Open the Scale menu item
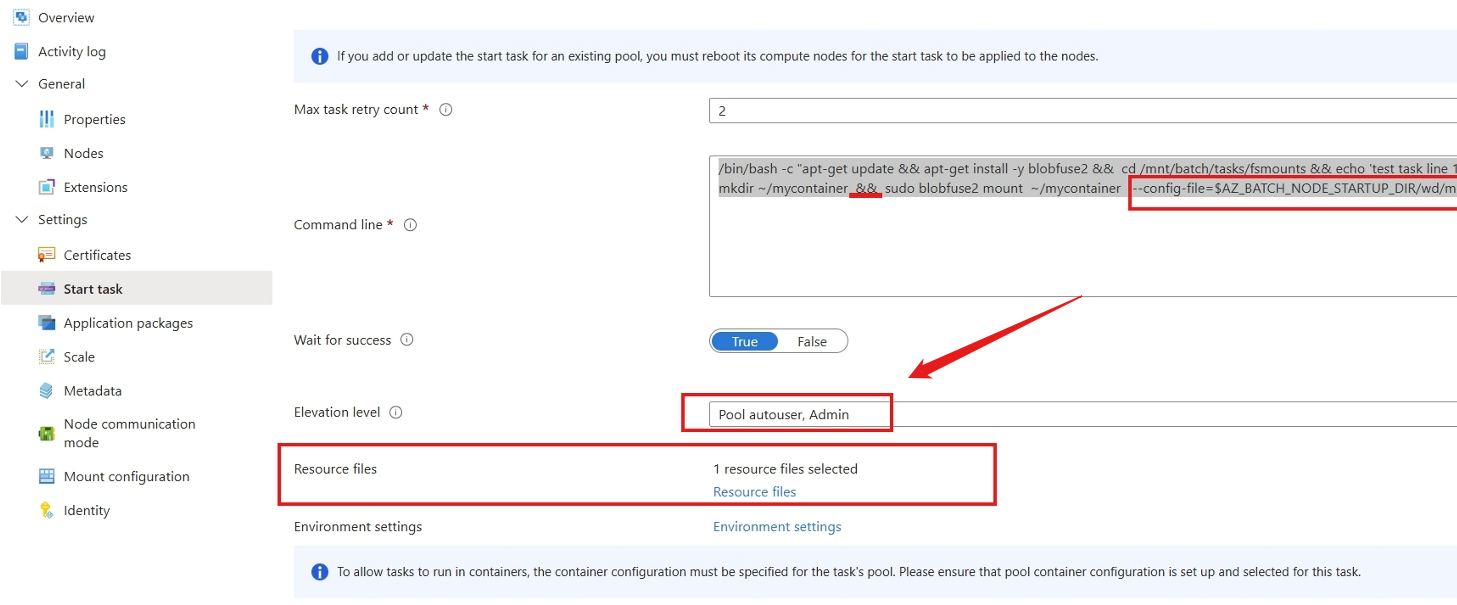The height and width of the screenshot is (605, 1457). [79, 357]
